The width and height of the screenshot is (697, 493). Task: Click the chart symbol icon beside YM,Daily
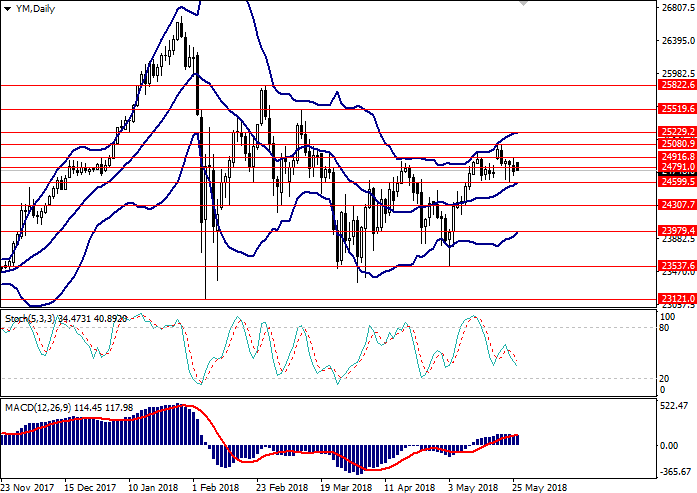6,8
